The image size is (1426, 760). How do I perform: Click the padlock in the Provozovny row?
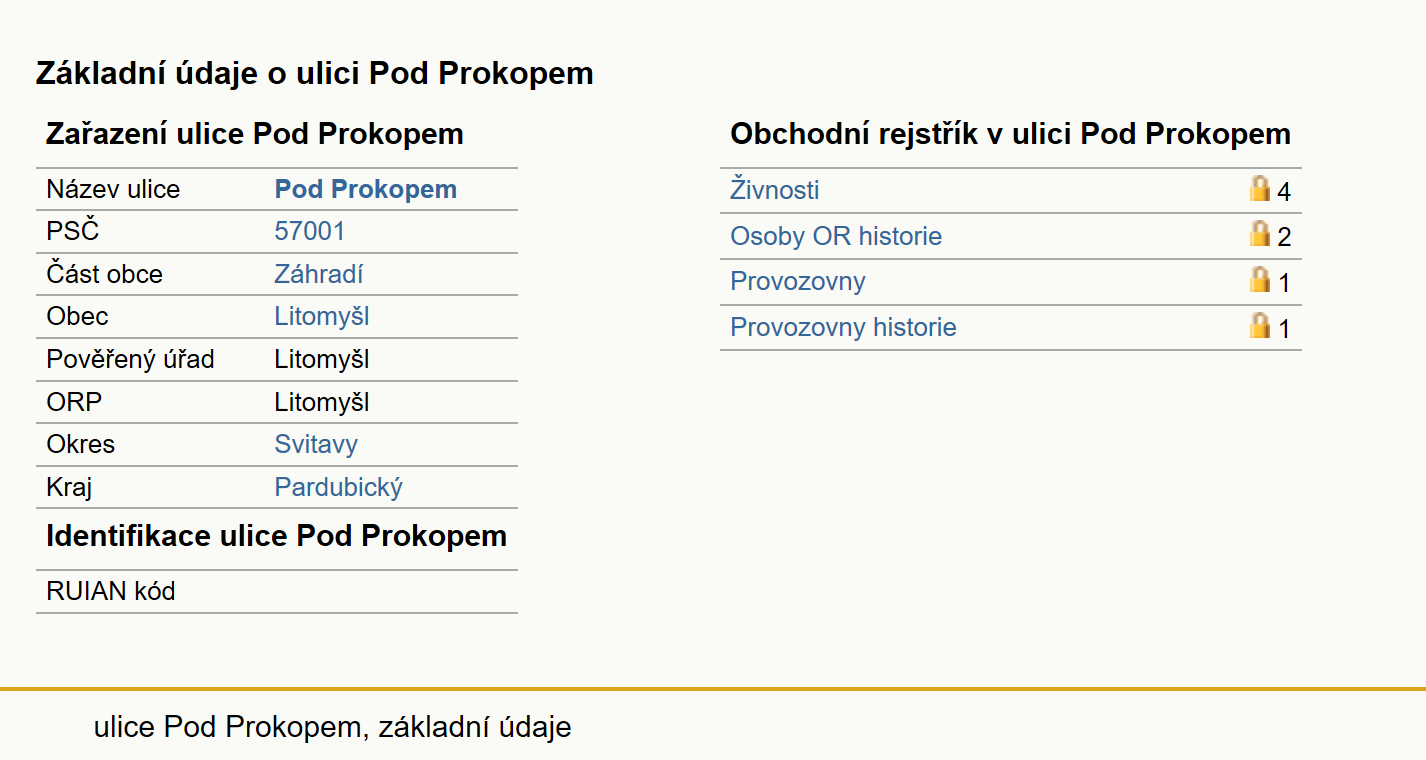[x=1260, y=279]
